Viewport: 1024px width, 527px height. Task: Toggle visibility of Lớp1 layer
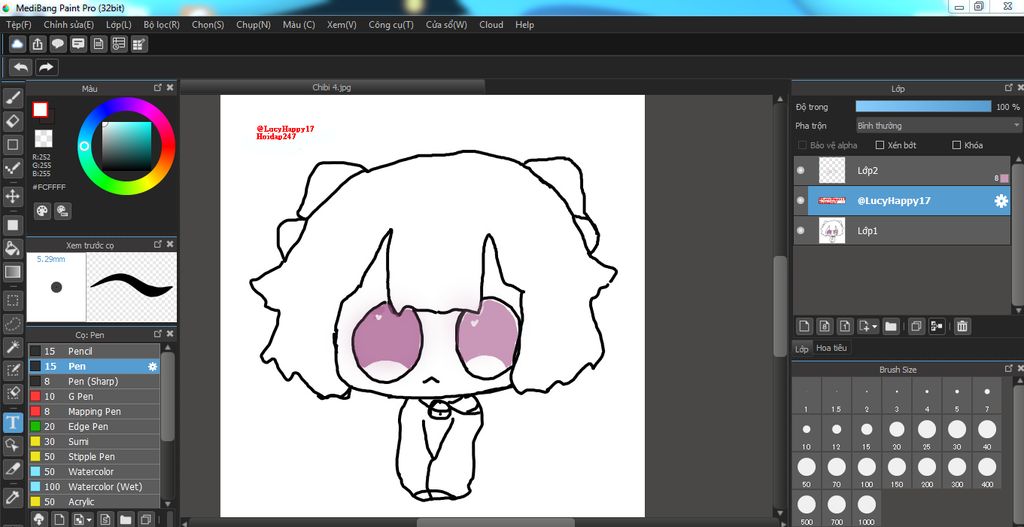click(801, 231)
